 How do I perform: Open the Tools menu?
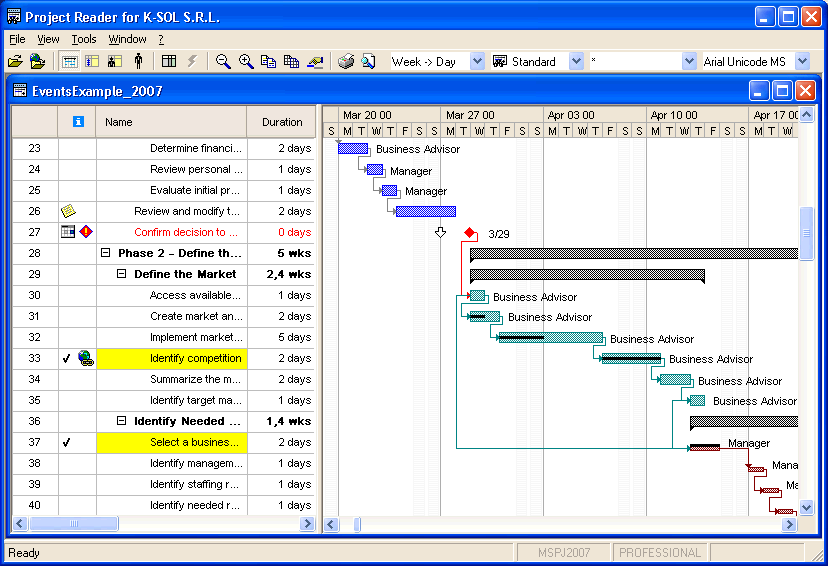pos(84,39)
